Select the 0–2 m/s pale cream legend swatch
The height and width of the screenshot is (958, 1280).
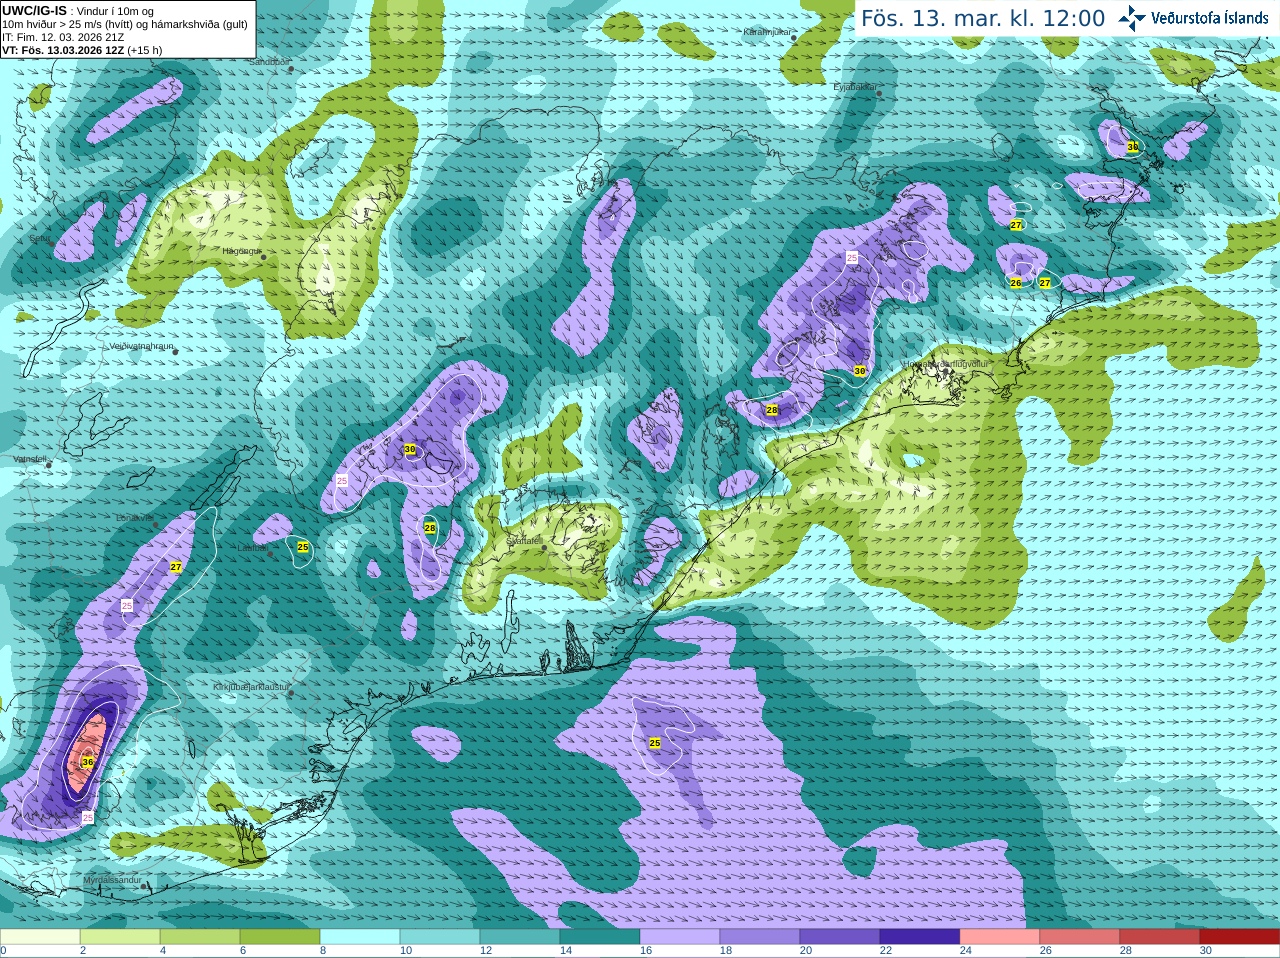(x=40, y=937)
